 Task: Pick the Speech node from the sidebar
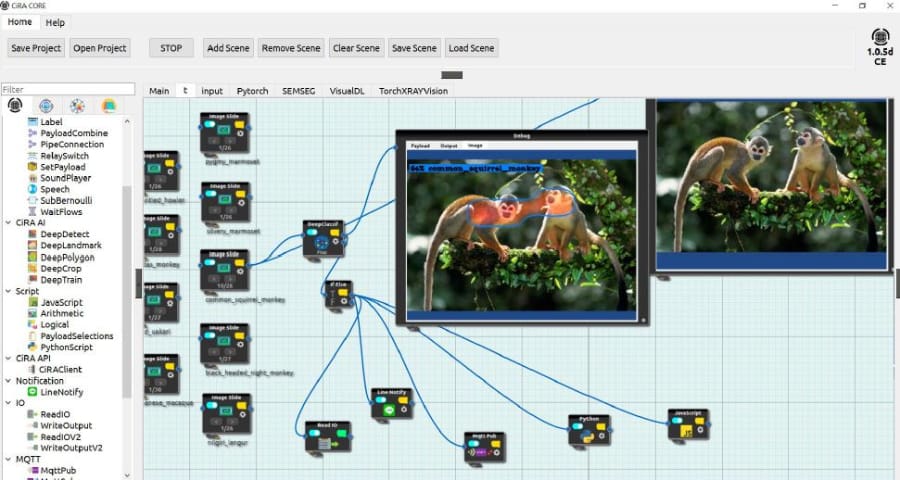(x=55, y=189)
